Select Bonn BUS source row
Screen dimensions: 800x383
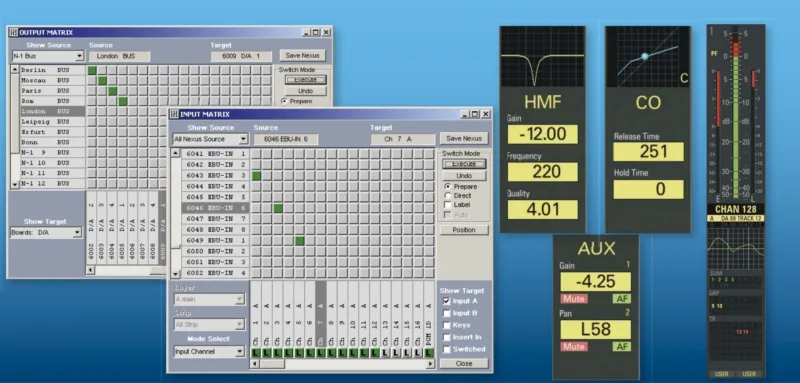click(x=53, y=142)
